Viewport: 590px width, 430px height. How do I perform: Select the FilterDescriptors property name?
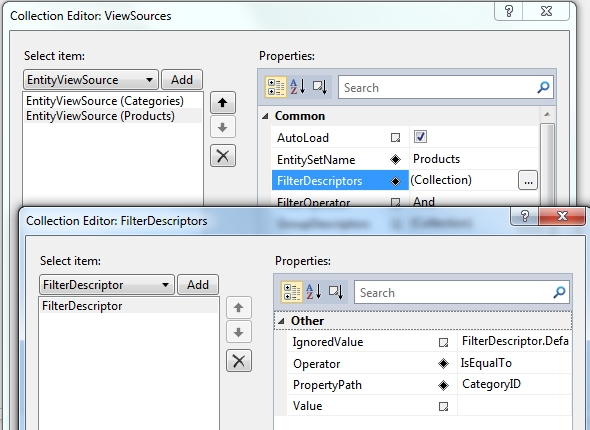click(319, 181)
